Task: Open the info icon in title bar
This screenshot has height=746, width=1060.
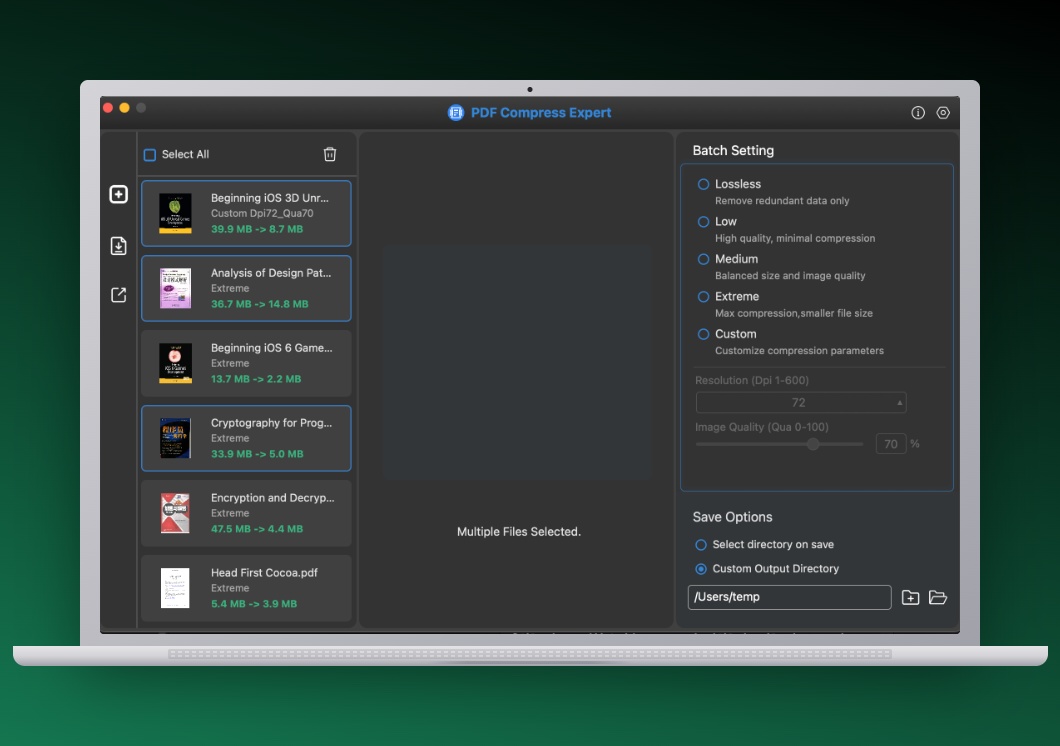Action: 917,113
